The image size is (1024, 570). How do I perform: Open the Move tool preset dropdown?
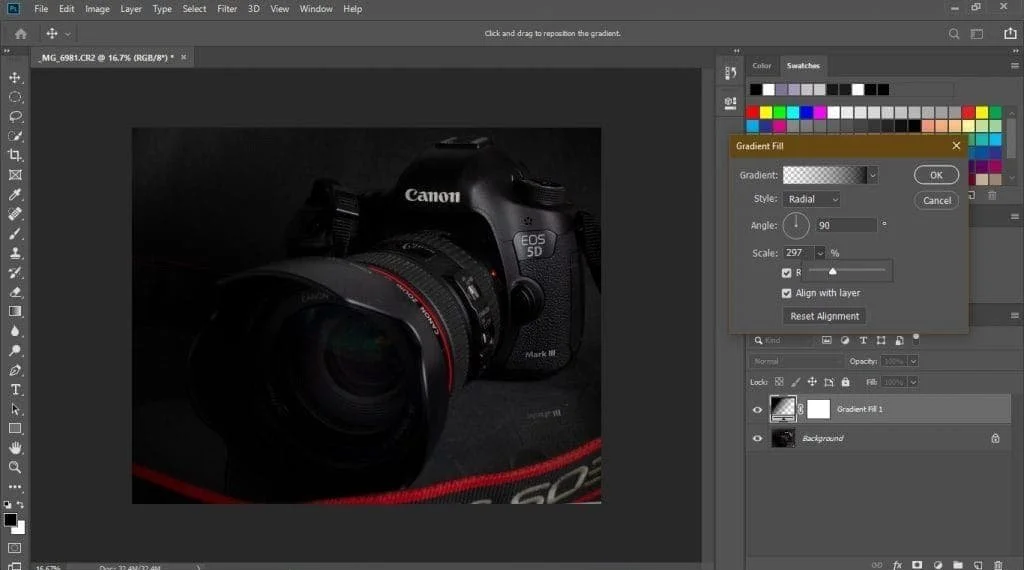[67, 34]
